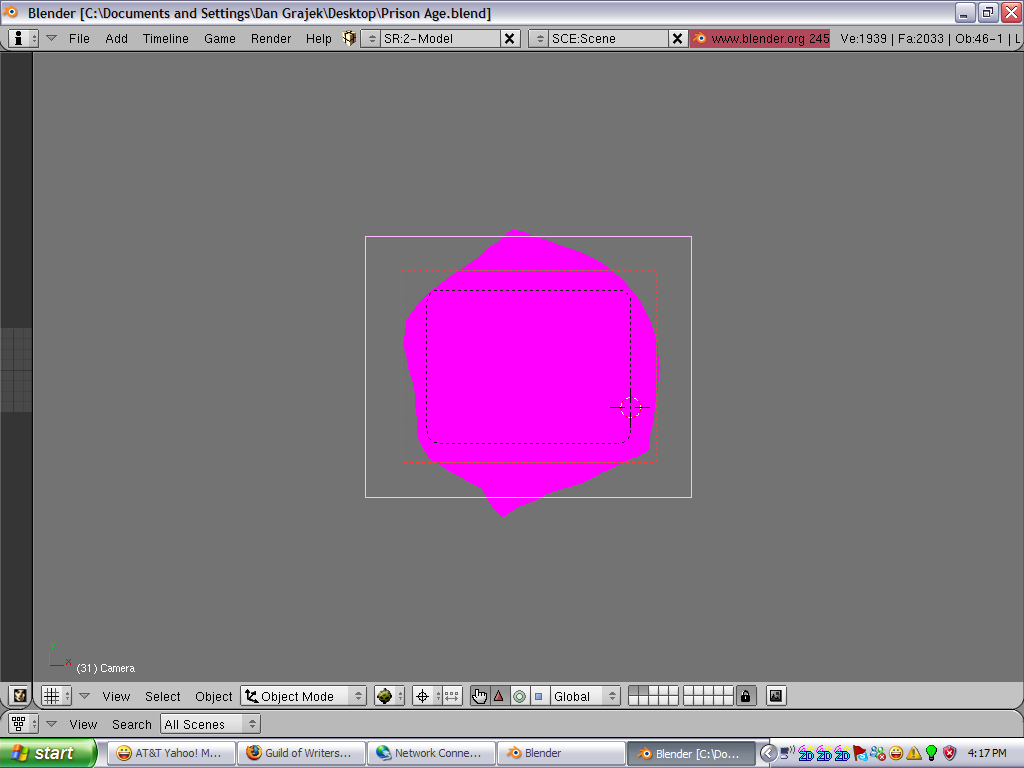
Task: Edit the SCE:Scene name field
Action: pyautogui.click(x=609, y=39)
